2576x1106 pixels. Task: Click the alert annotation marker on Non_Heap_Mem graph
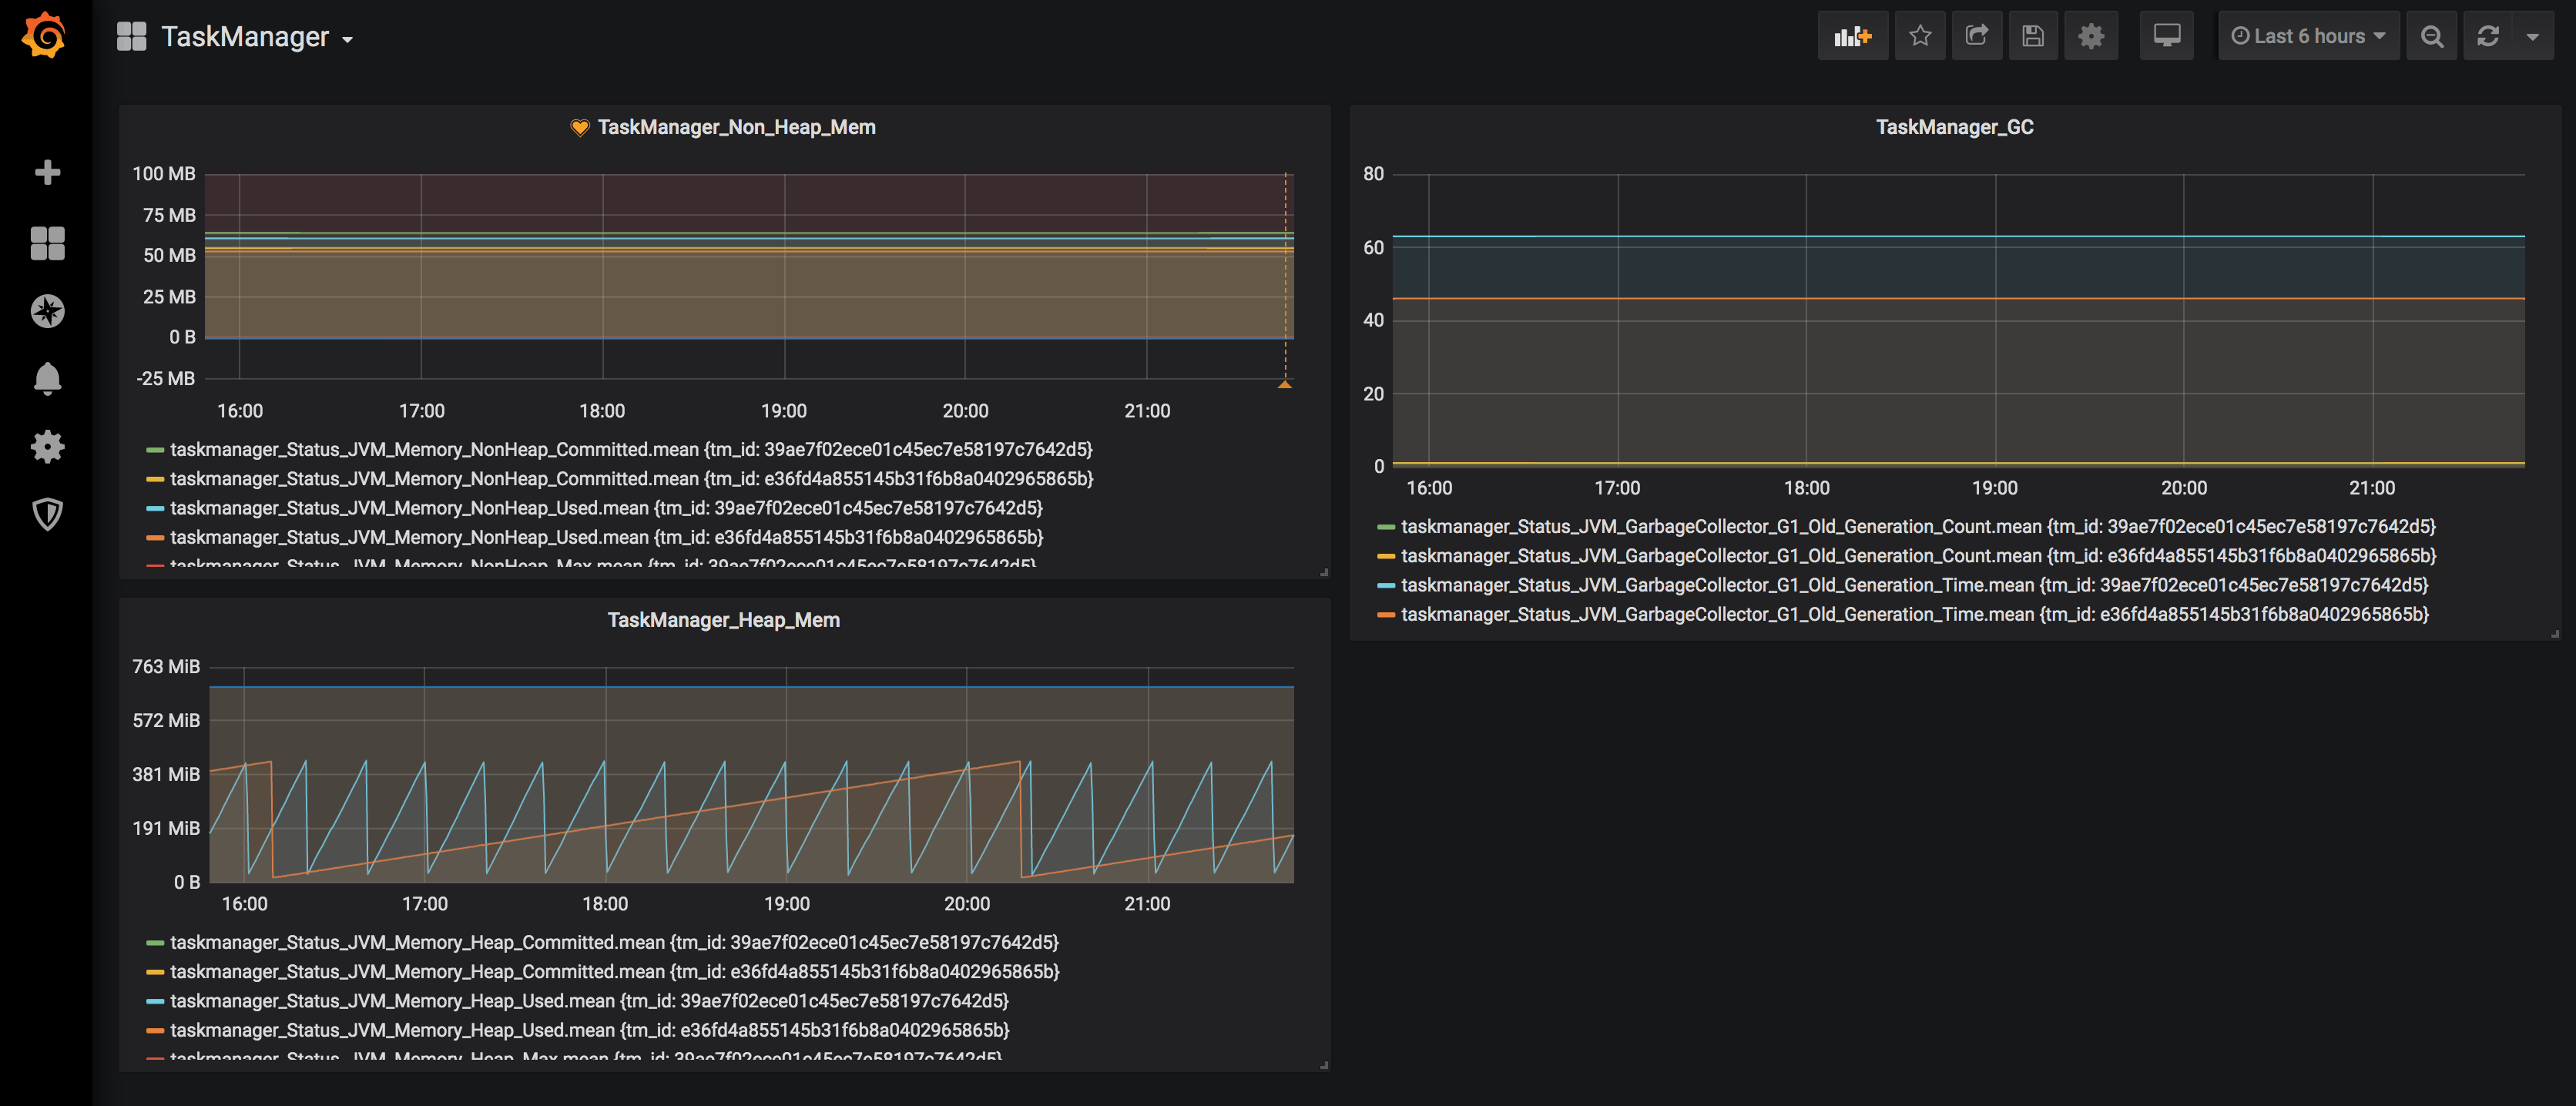[x=1285, y=384]
